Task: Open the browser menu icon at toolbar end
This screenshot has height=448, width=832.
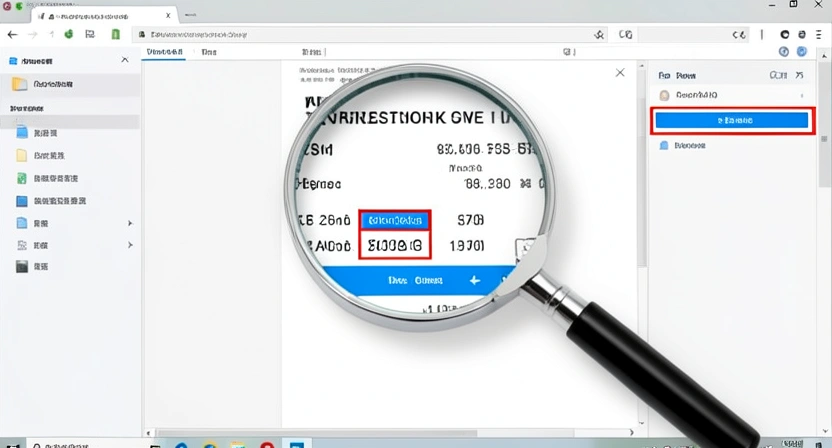Action: tap(818, 35)
